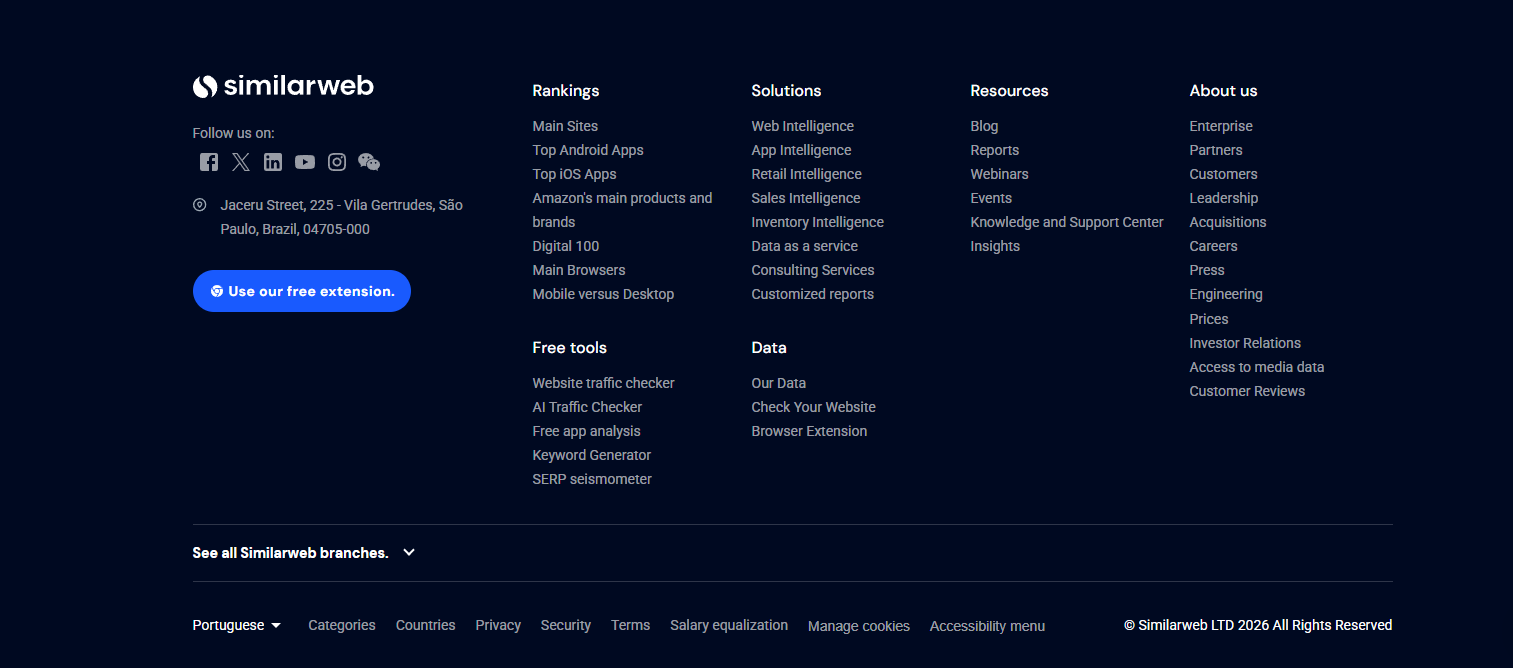Open Main Browsers ranking
Screen dimensions: 1513x668
coord(579,270)
